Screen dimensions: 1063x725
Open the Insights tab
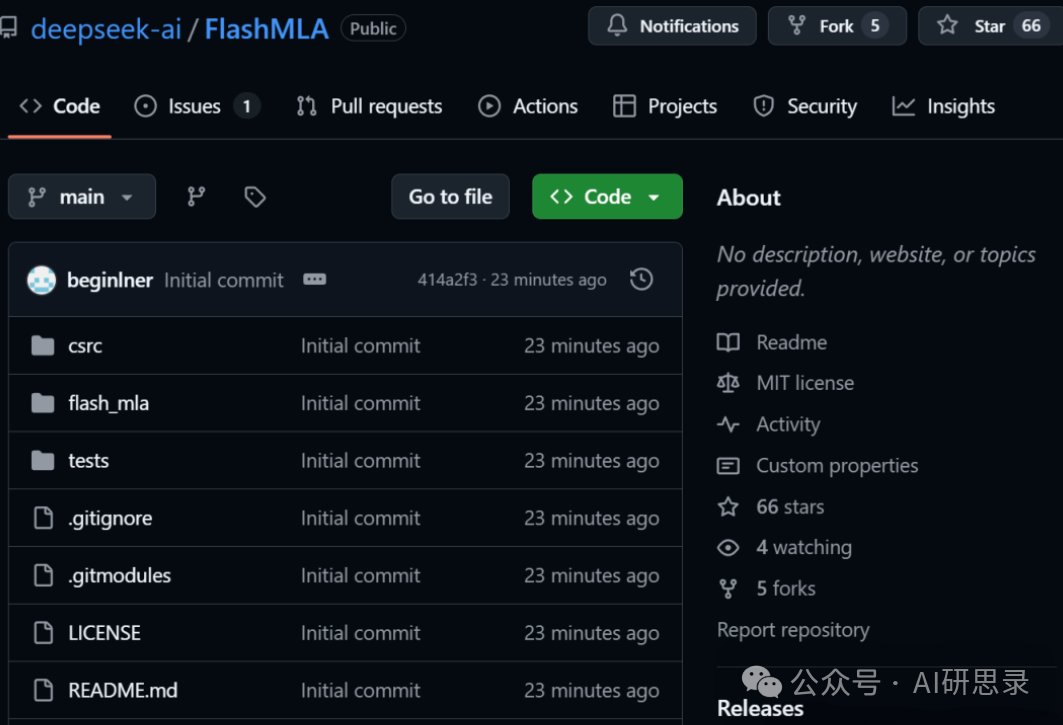point(943,106)
